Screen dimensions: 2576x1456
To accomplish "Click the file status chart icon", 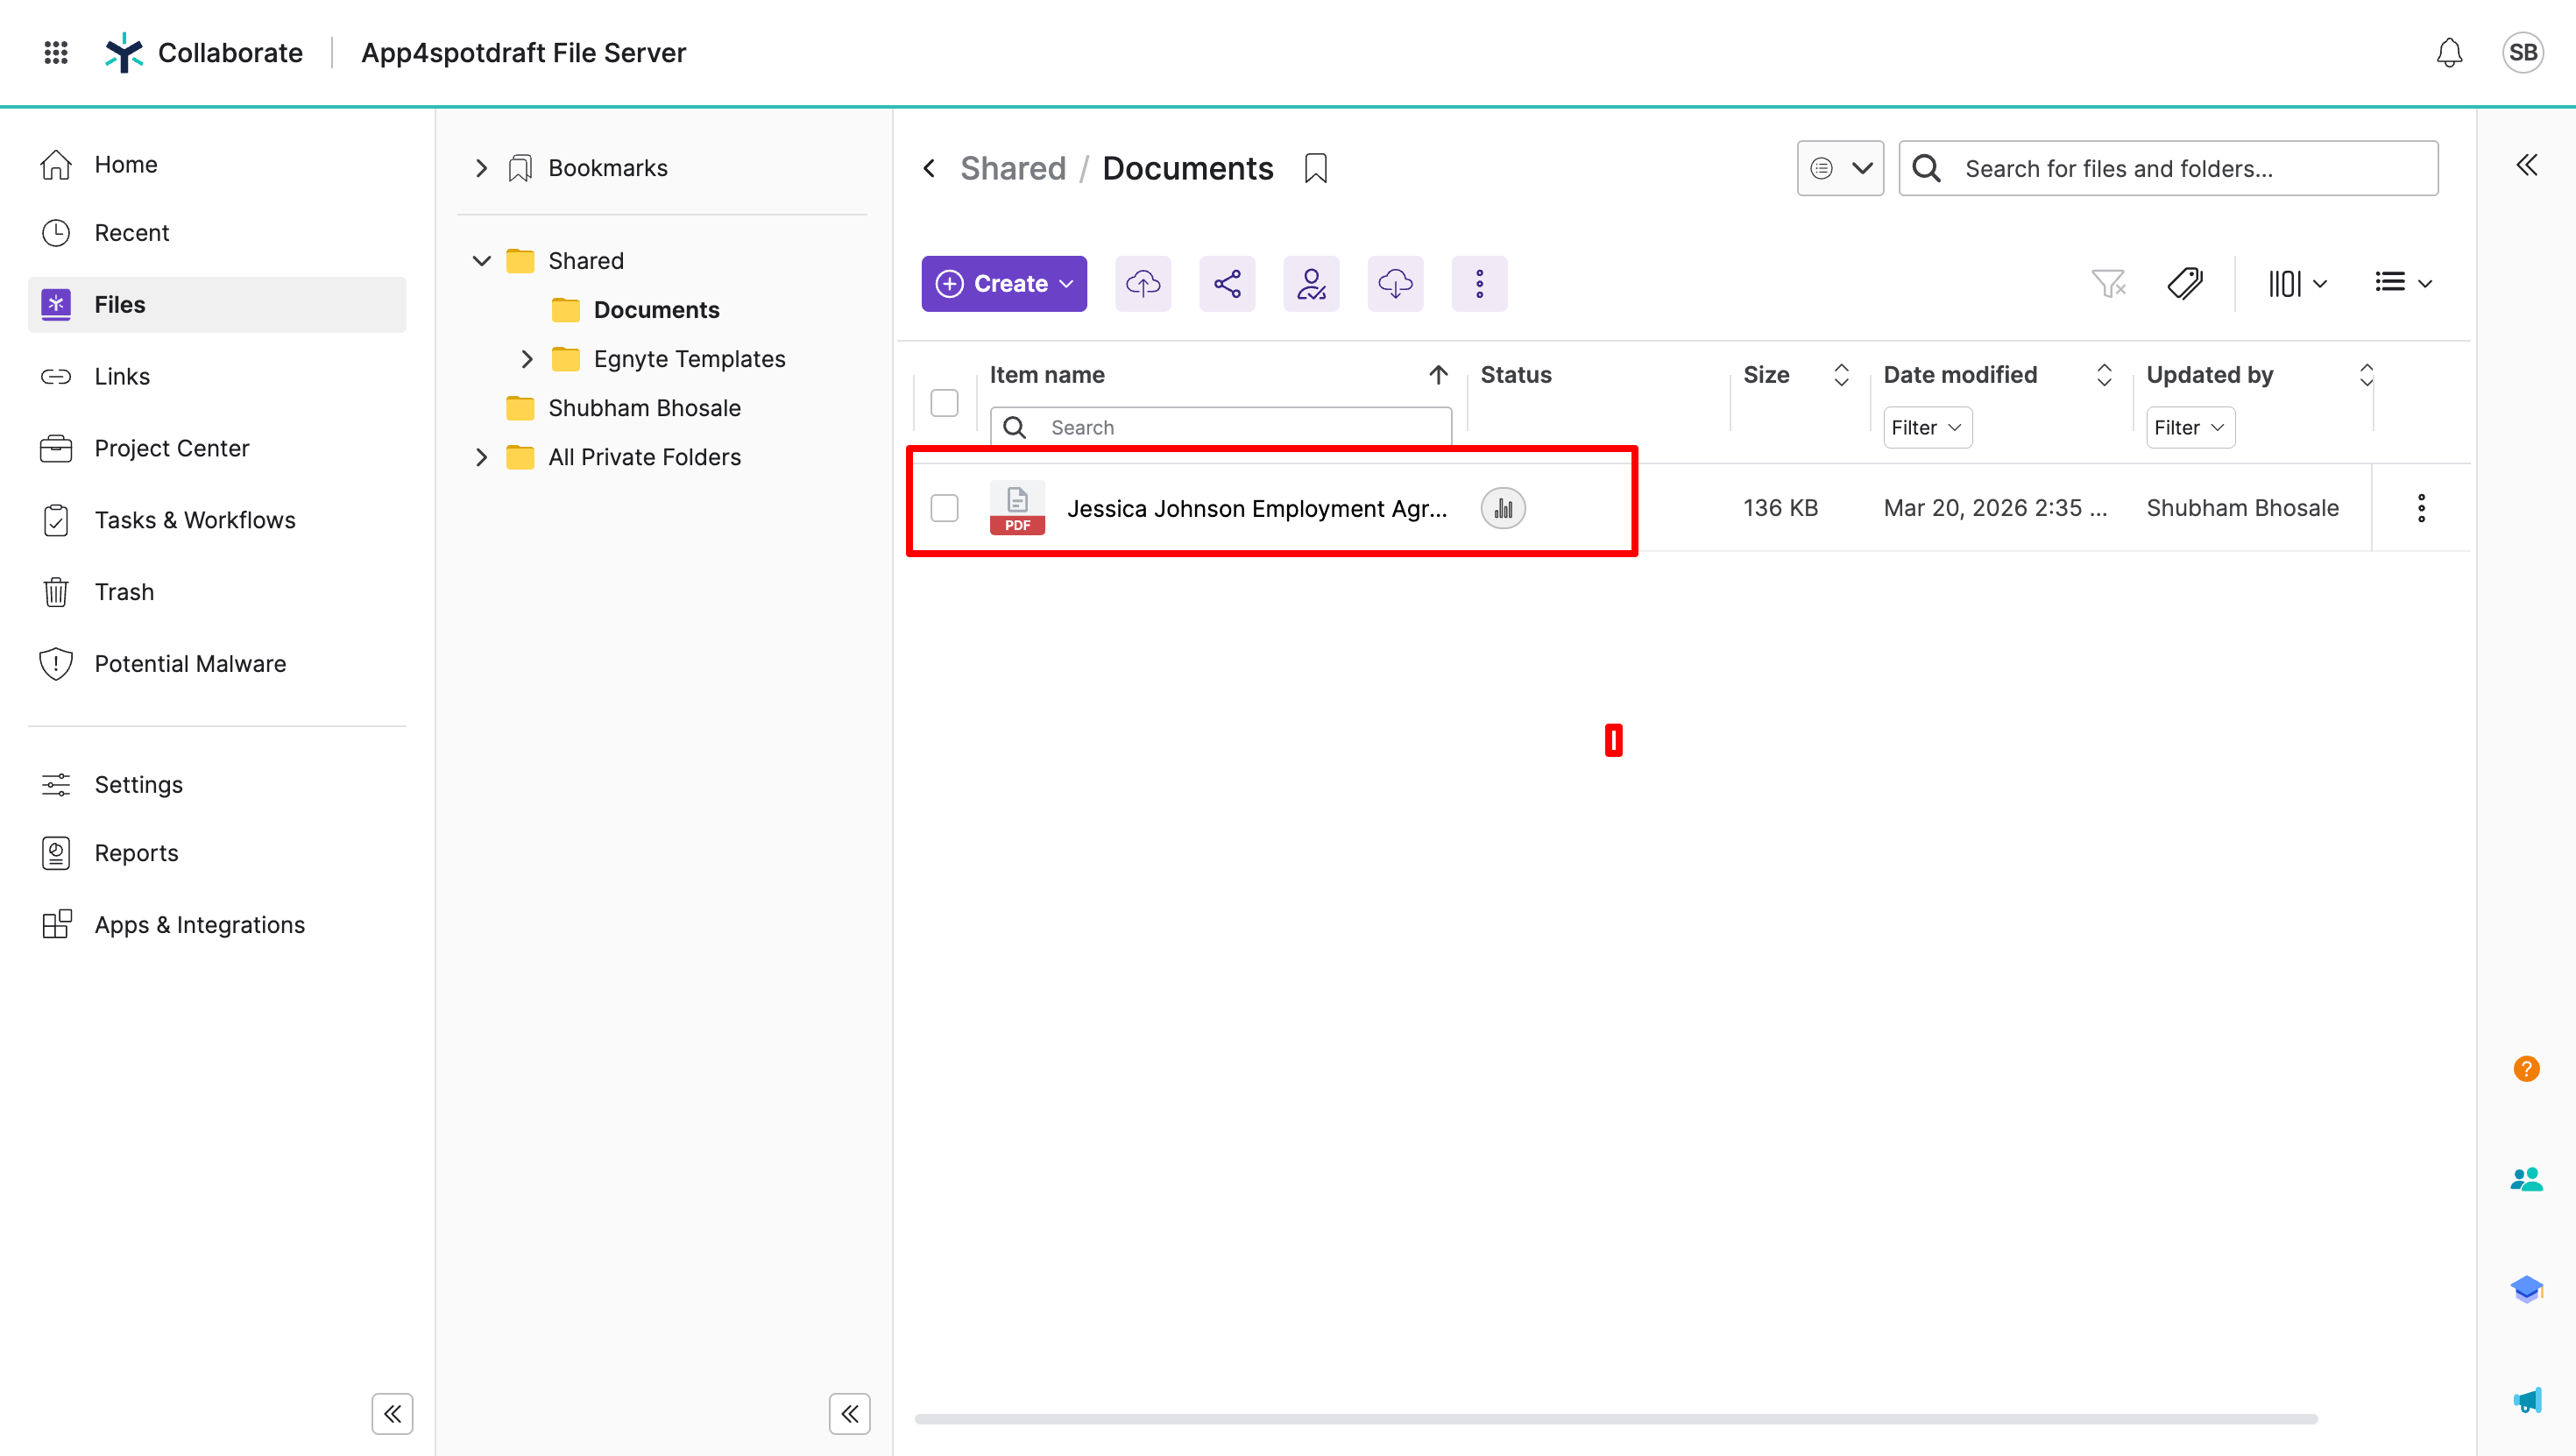I will tap(1503, 508).
